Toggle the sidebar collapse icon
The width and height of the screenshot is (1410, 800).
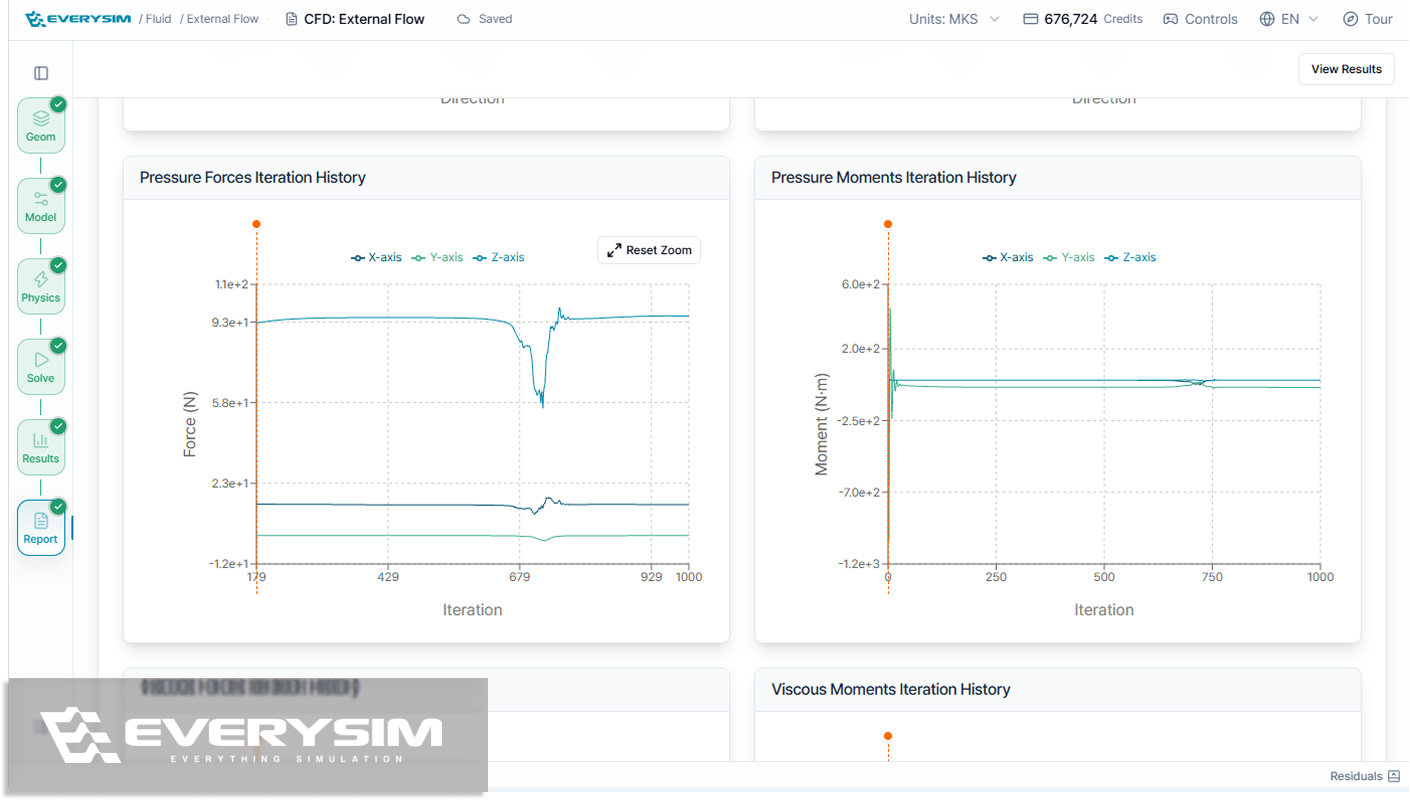pyautogui.click(x=41, y=73)
